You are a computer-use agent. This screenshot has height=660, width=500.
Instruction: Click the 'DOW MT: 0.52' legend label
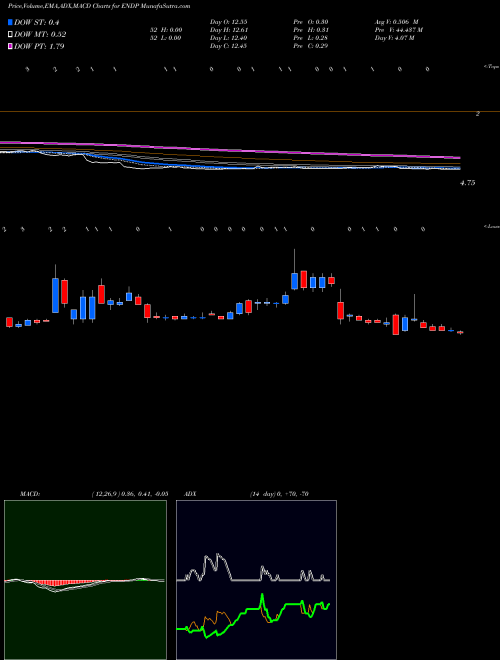pyautogui.click(x=40, y=35)
